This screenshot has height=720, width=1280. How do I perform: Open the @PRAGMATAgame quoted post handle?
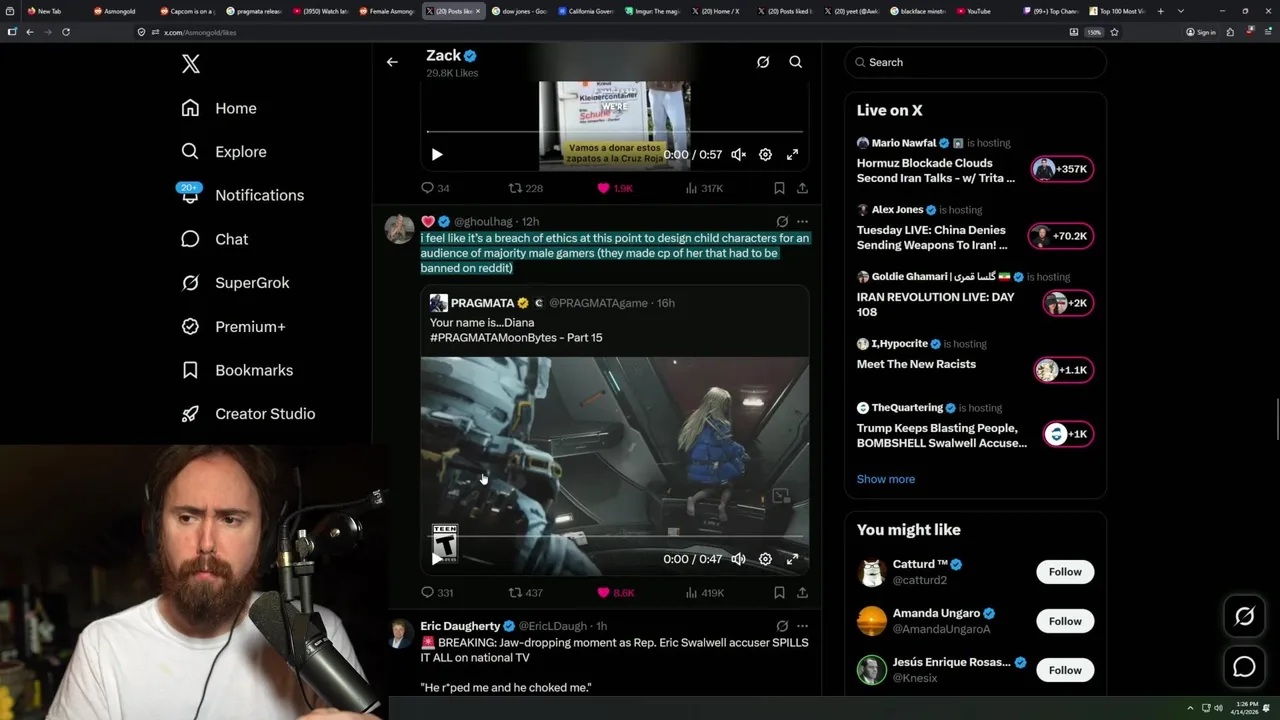[x=598, y=303]
